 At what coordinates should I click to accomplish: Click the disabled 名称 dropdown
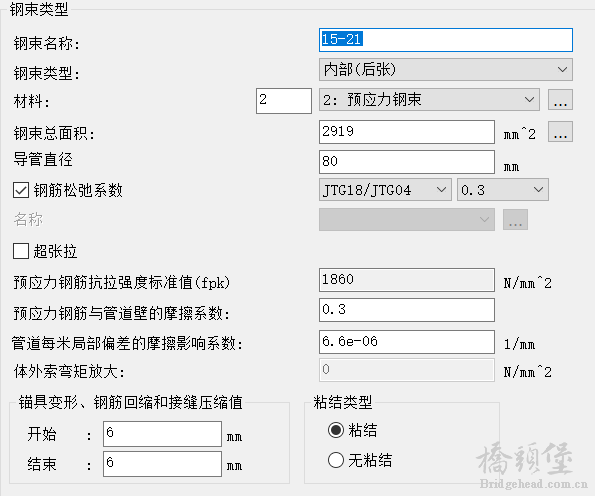(x=407, y=219)
